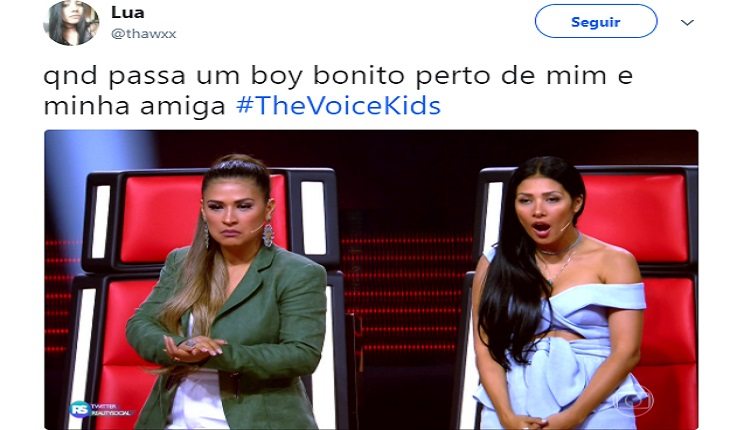Viewport: 730px width, 430px height.
Task: Open Lua's profile avatar picture
Action: click(x=71, y=22)
